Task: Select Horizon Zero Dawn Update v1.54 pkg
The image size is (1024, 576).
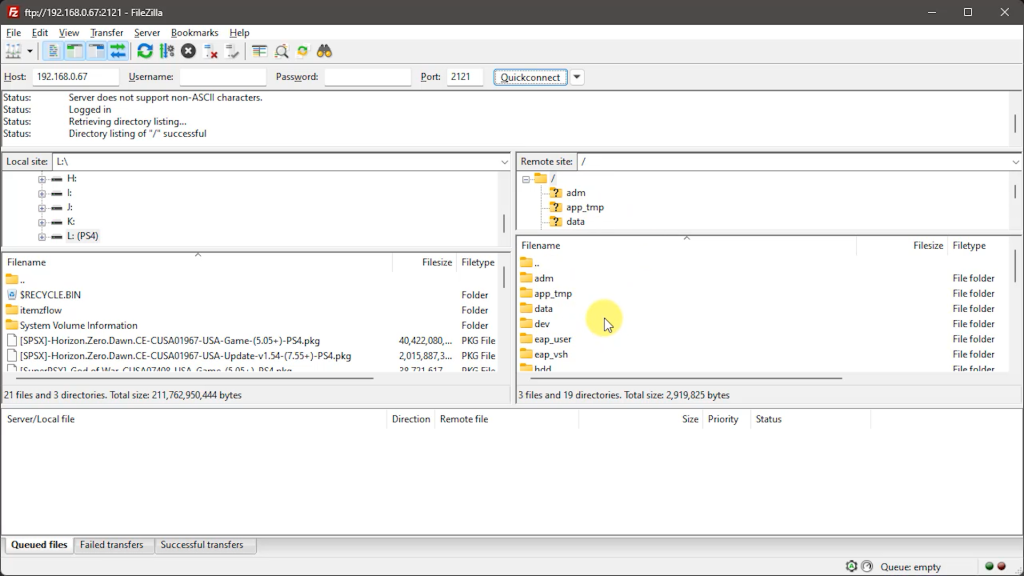Action: [185, 356]
